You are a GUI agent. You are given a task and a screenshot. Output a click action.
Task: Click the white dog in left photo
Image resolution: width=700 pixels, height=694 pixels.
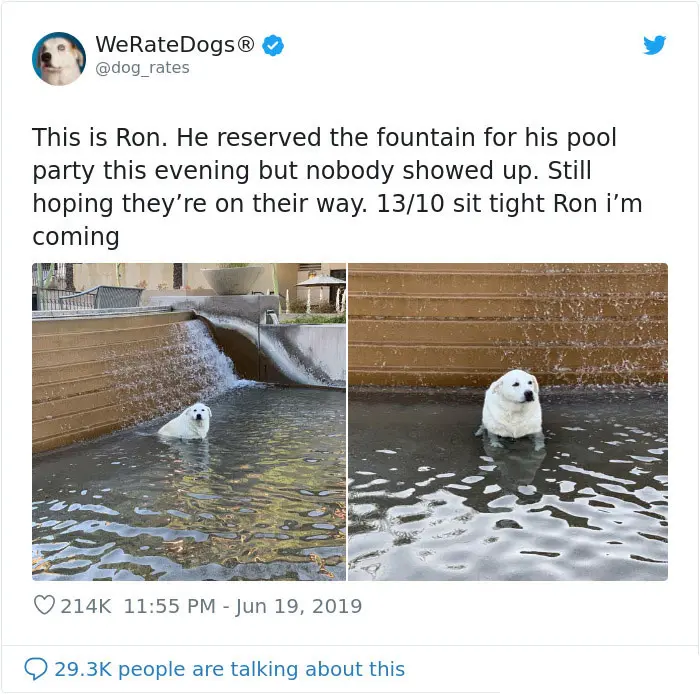[x=185, y=422]
